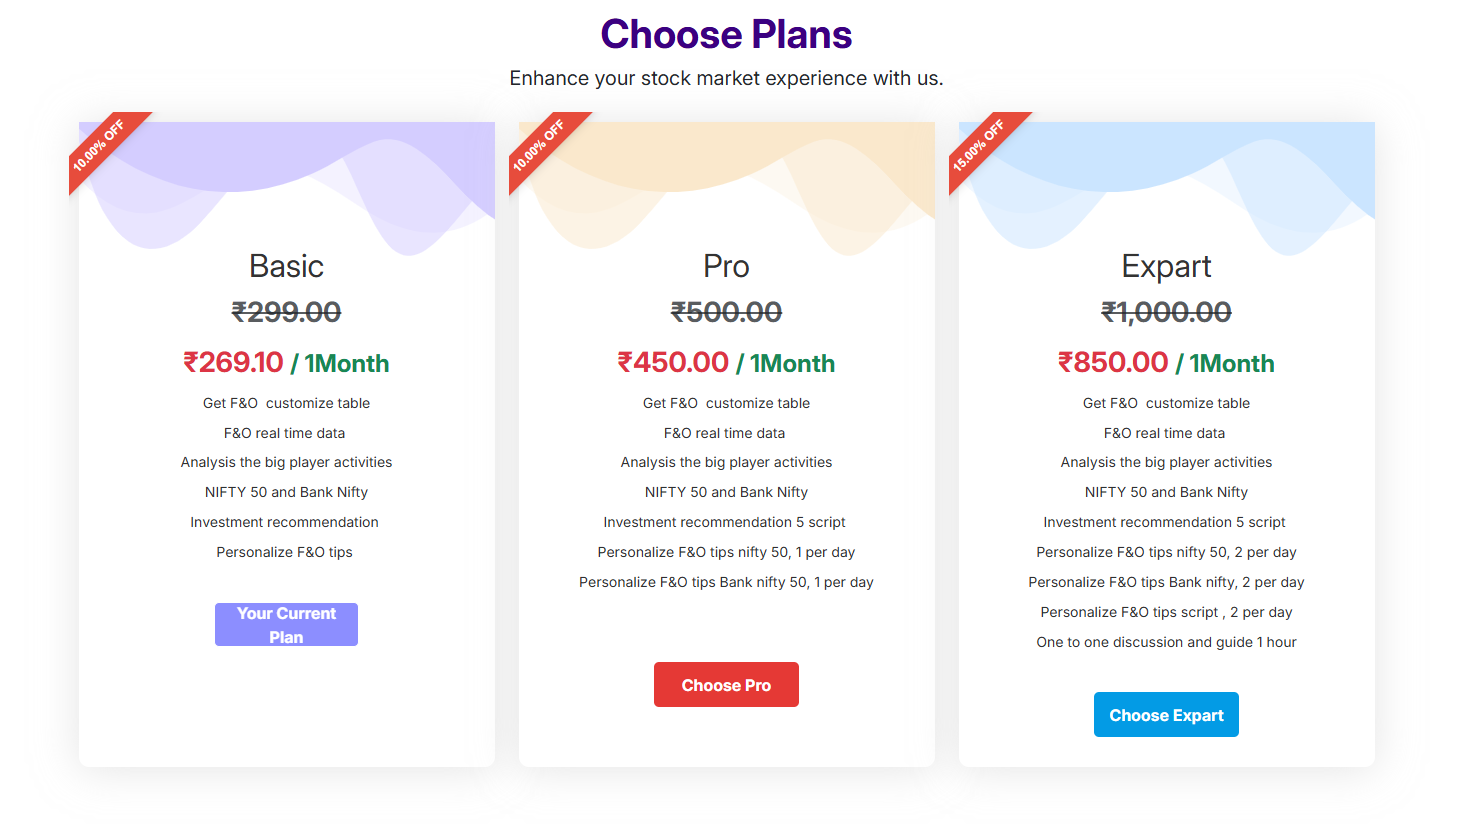Click the struck-through ₹299.00 price

286,312
